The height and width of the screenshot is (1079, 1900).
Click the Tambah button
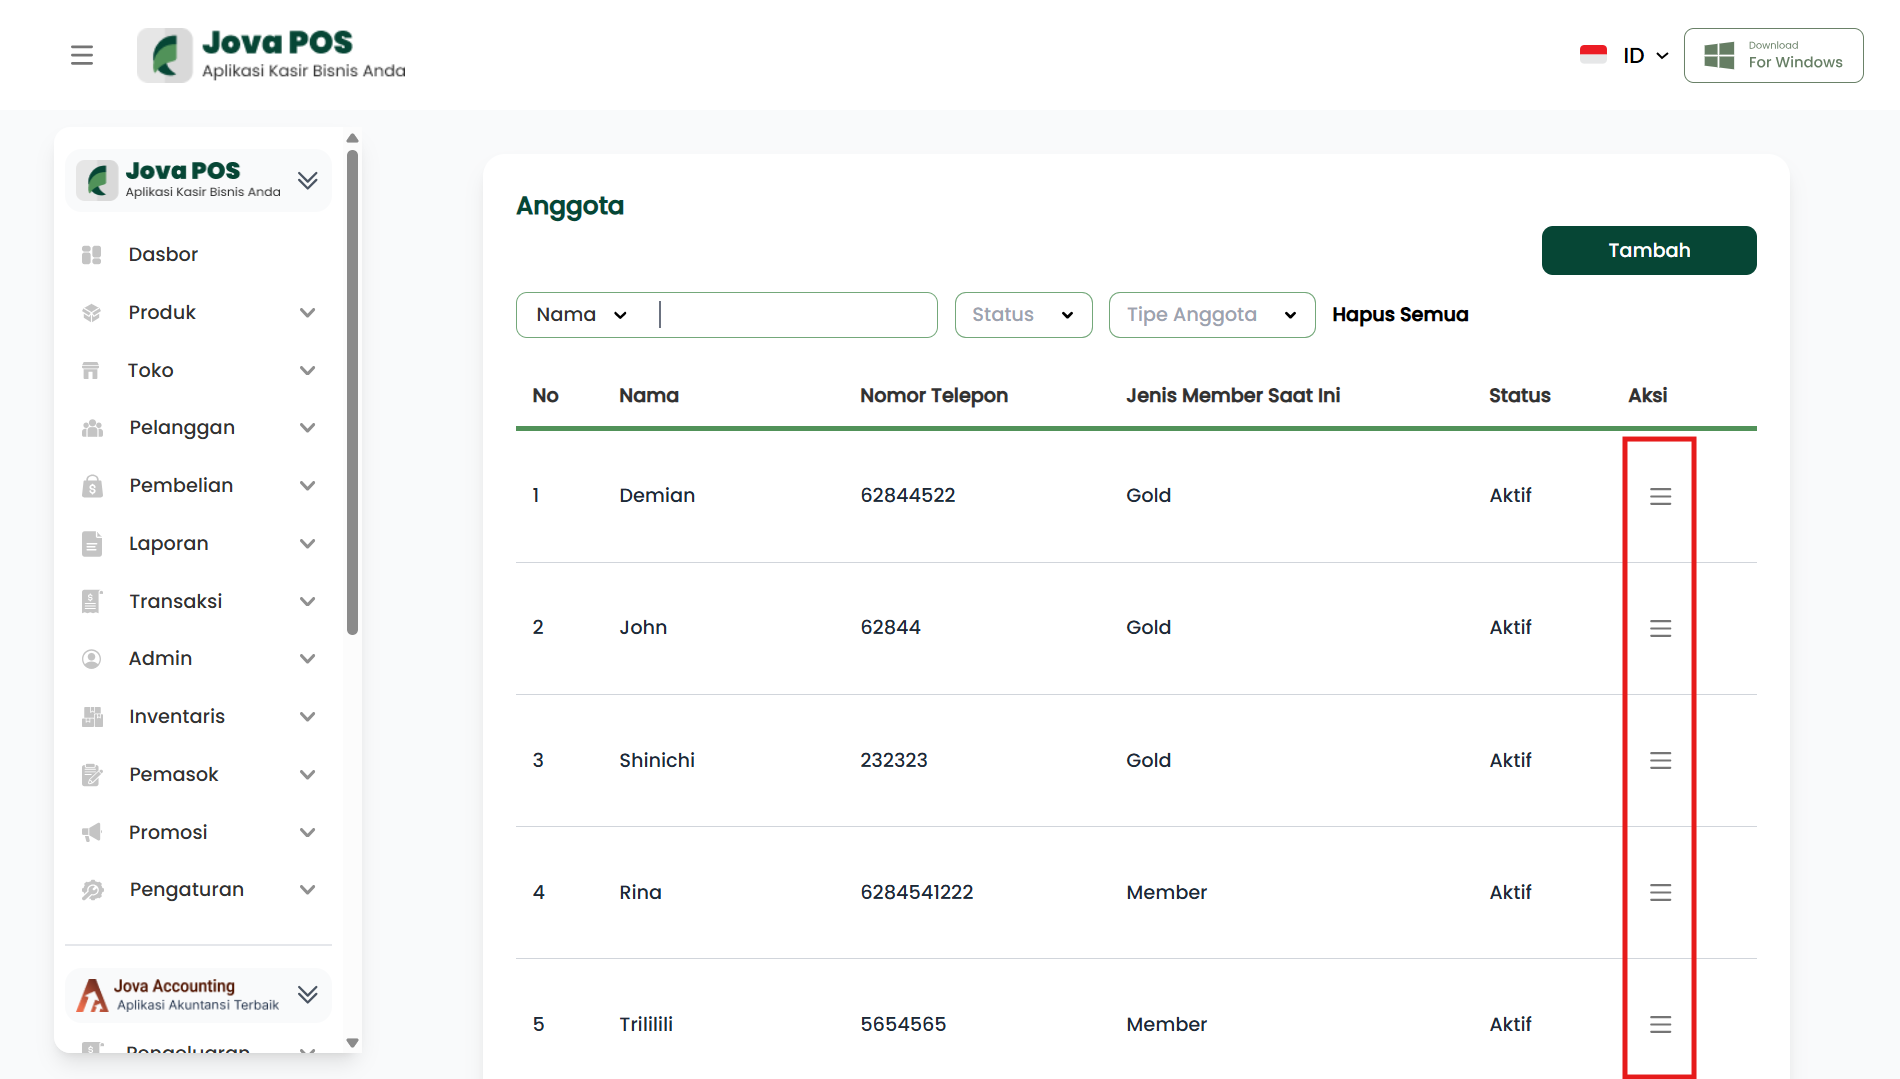click(1648, 250)
